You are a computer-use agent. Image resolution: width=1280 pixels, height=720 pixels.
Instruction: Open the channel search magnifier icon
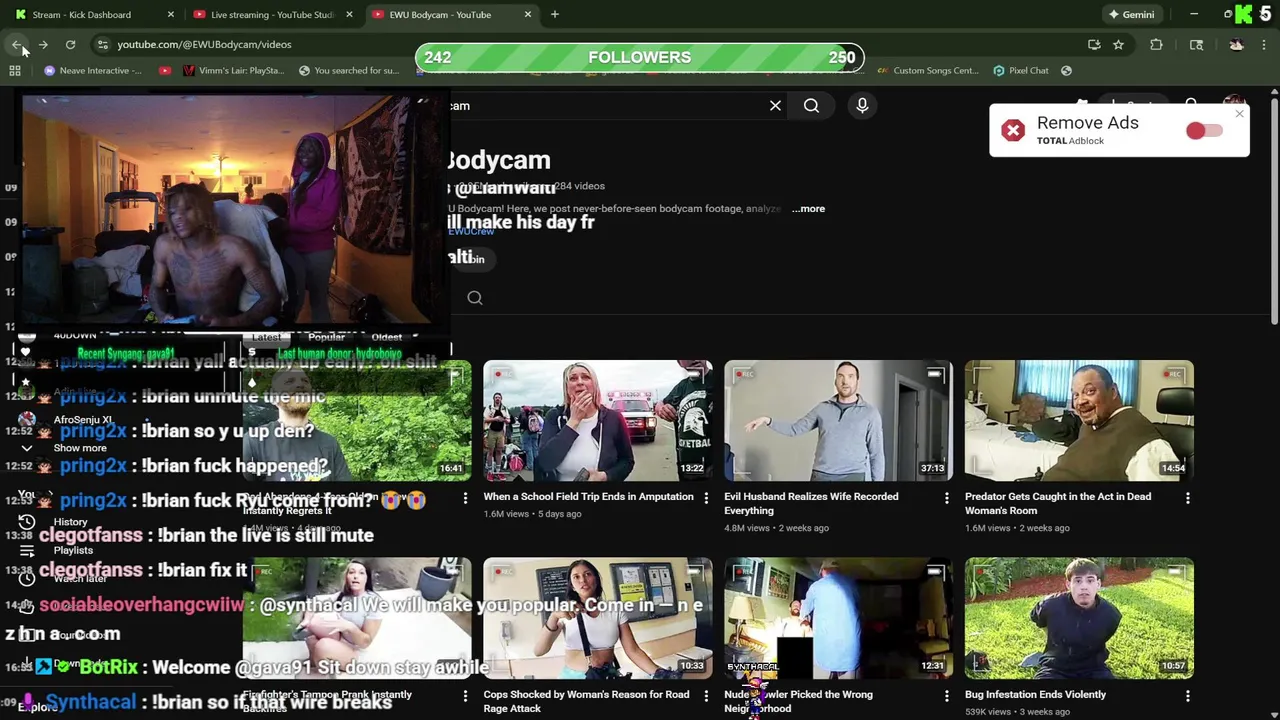[x=475, y=298]
